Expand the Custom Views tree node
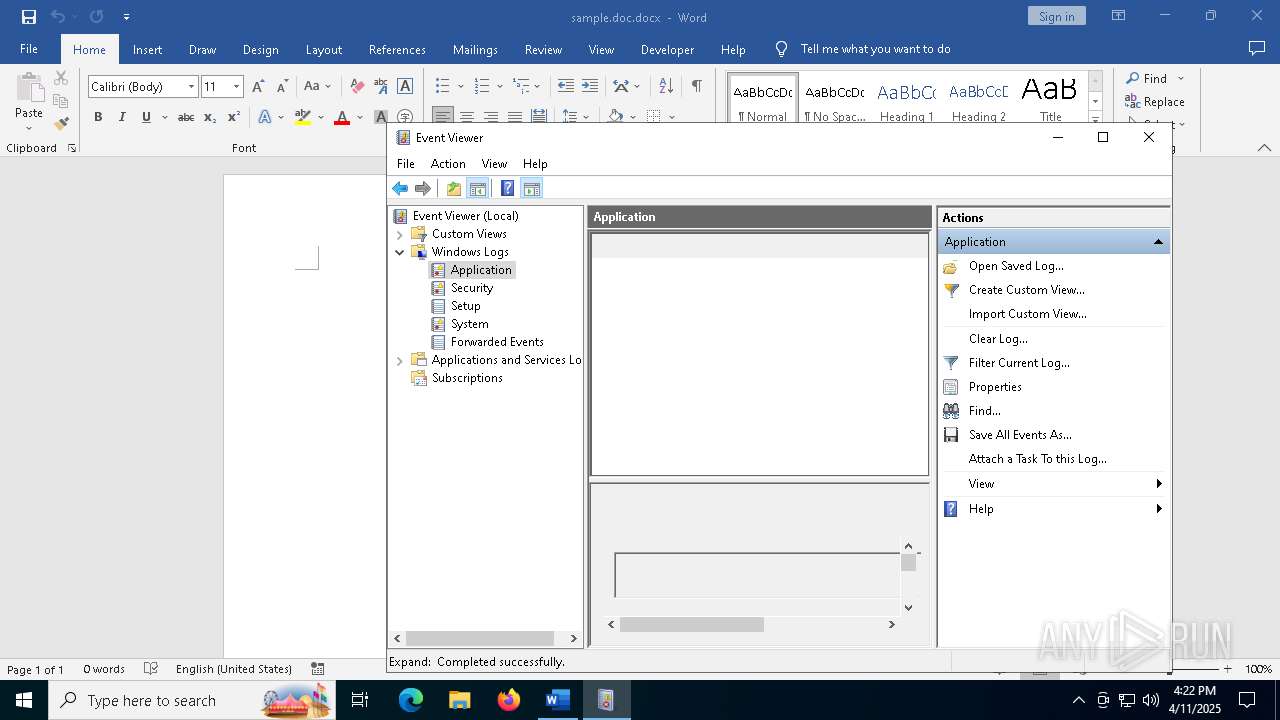This screenshot has width=1280, height=720. pyautogui.click(x=400, y=234)
